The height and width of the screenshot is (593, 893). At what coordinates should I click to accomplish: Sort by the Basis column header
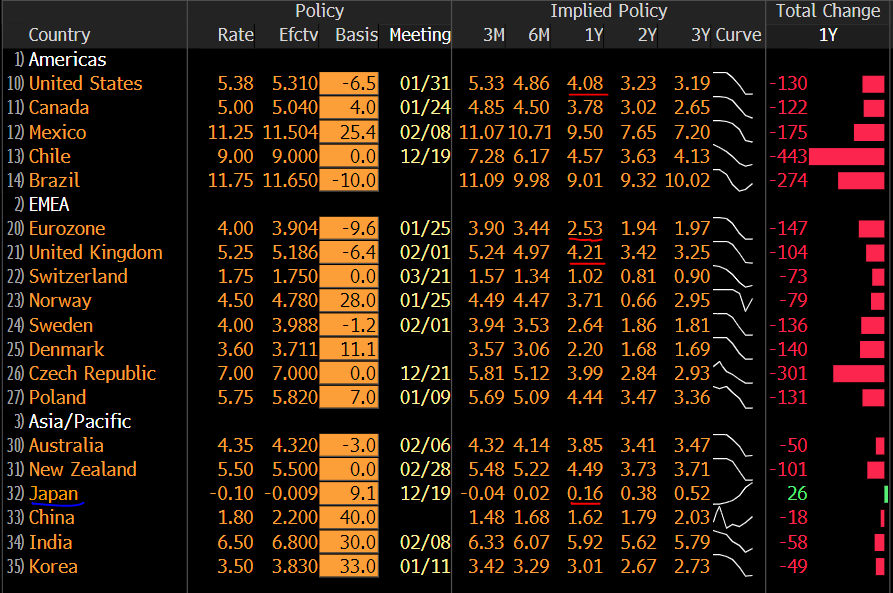pyautogui.click(x=357, y=35)
